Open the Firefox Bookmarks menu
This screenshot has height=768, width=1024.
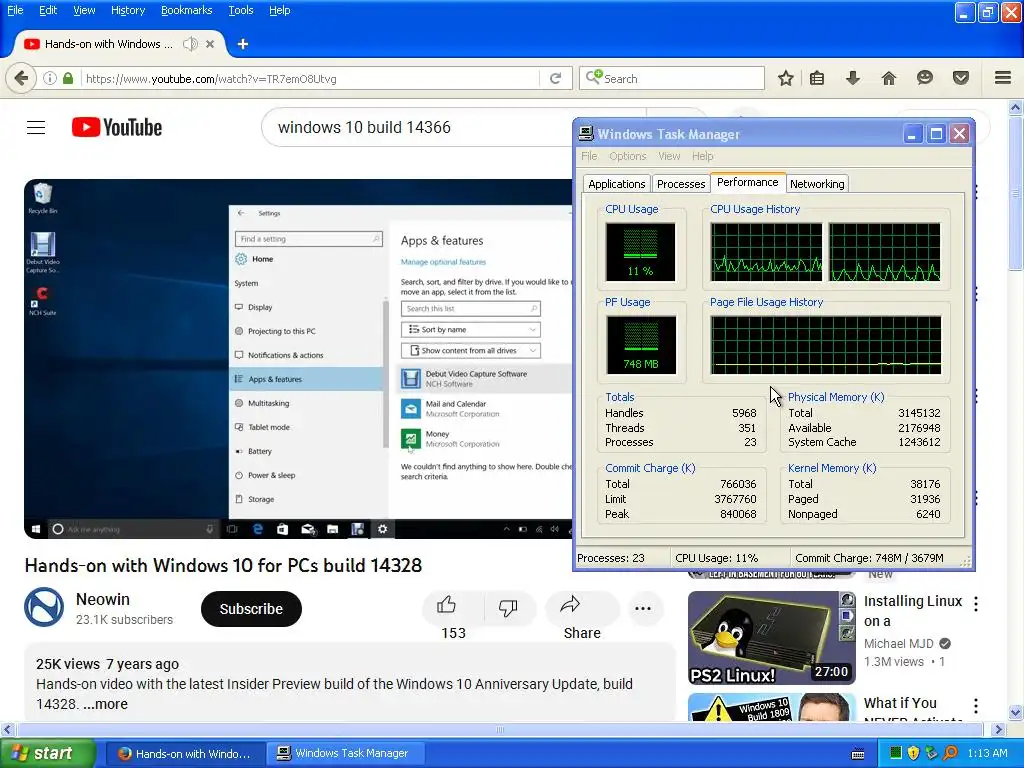pos(186,10)
